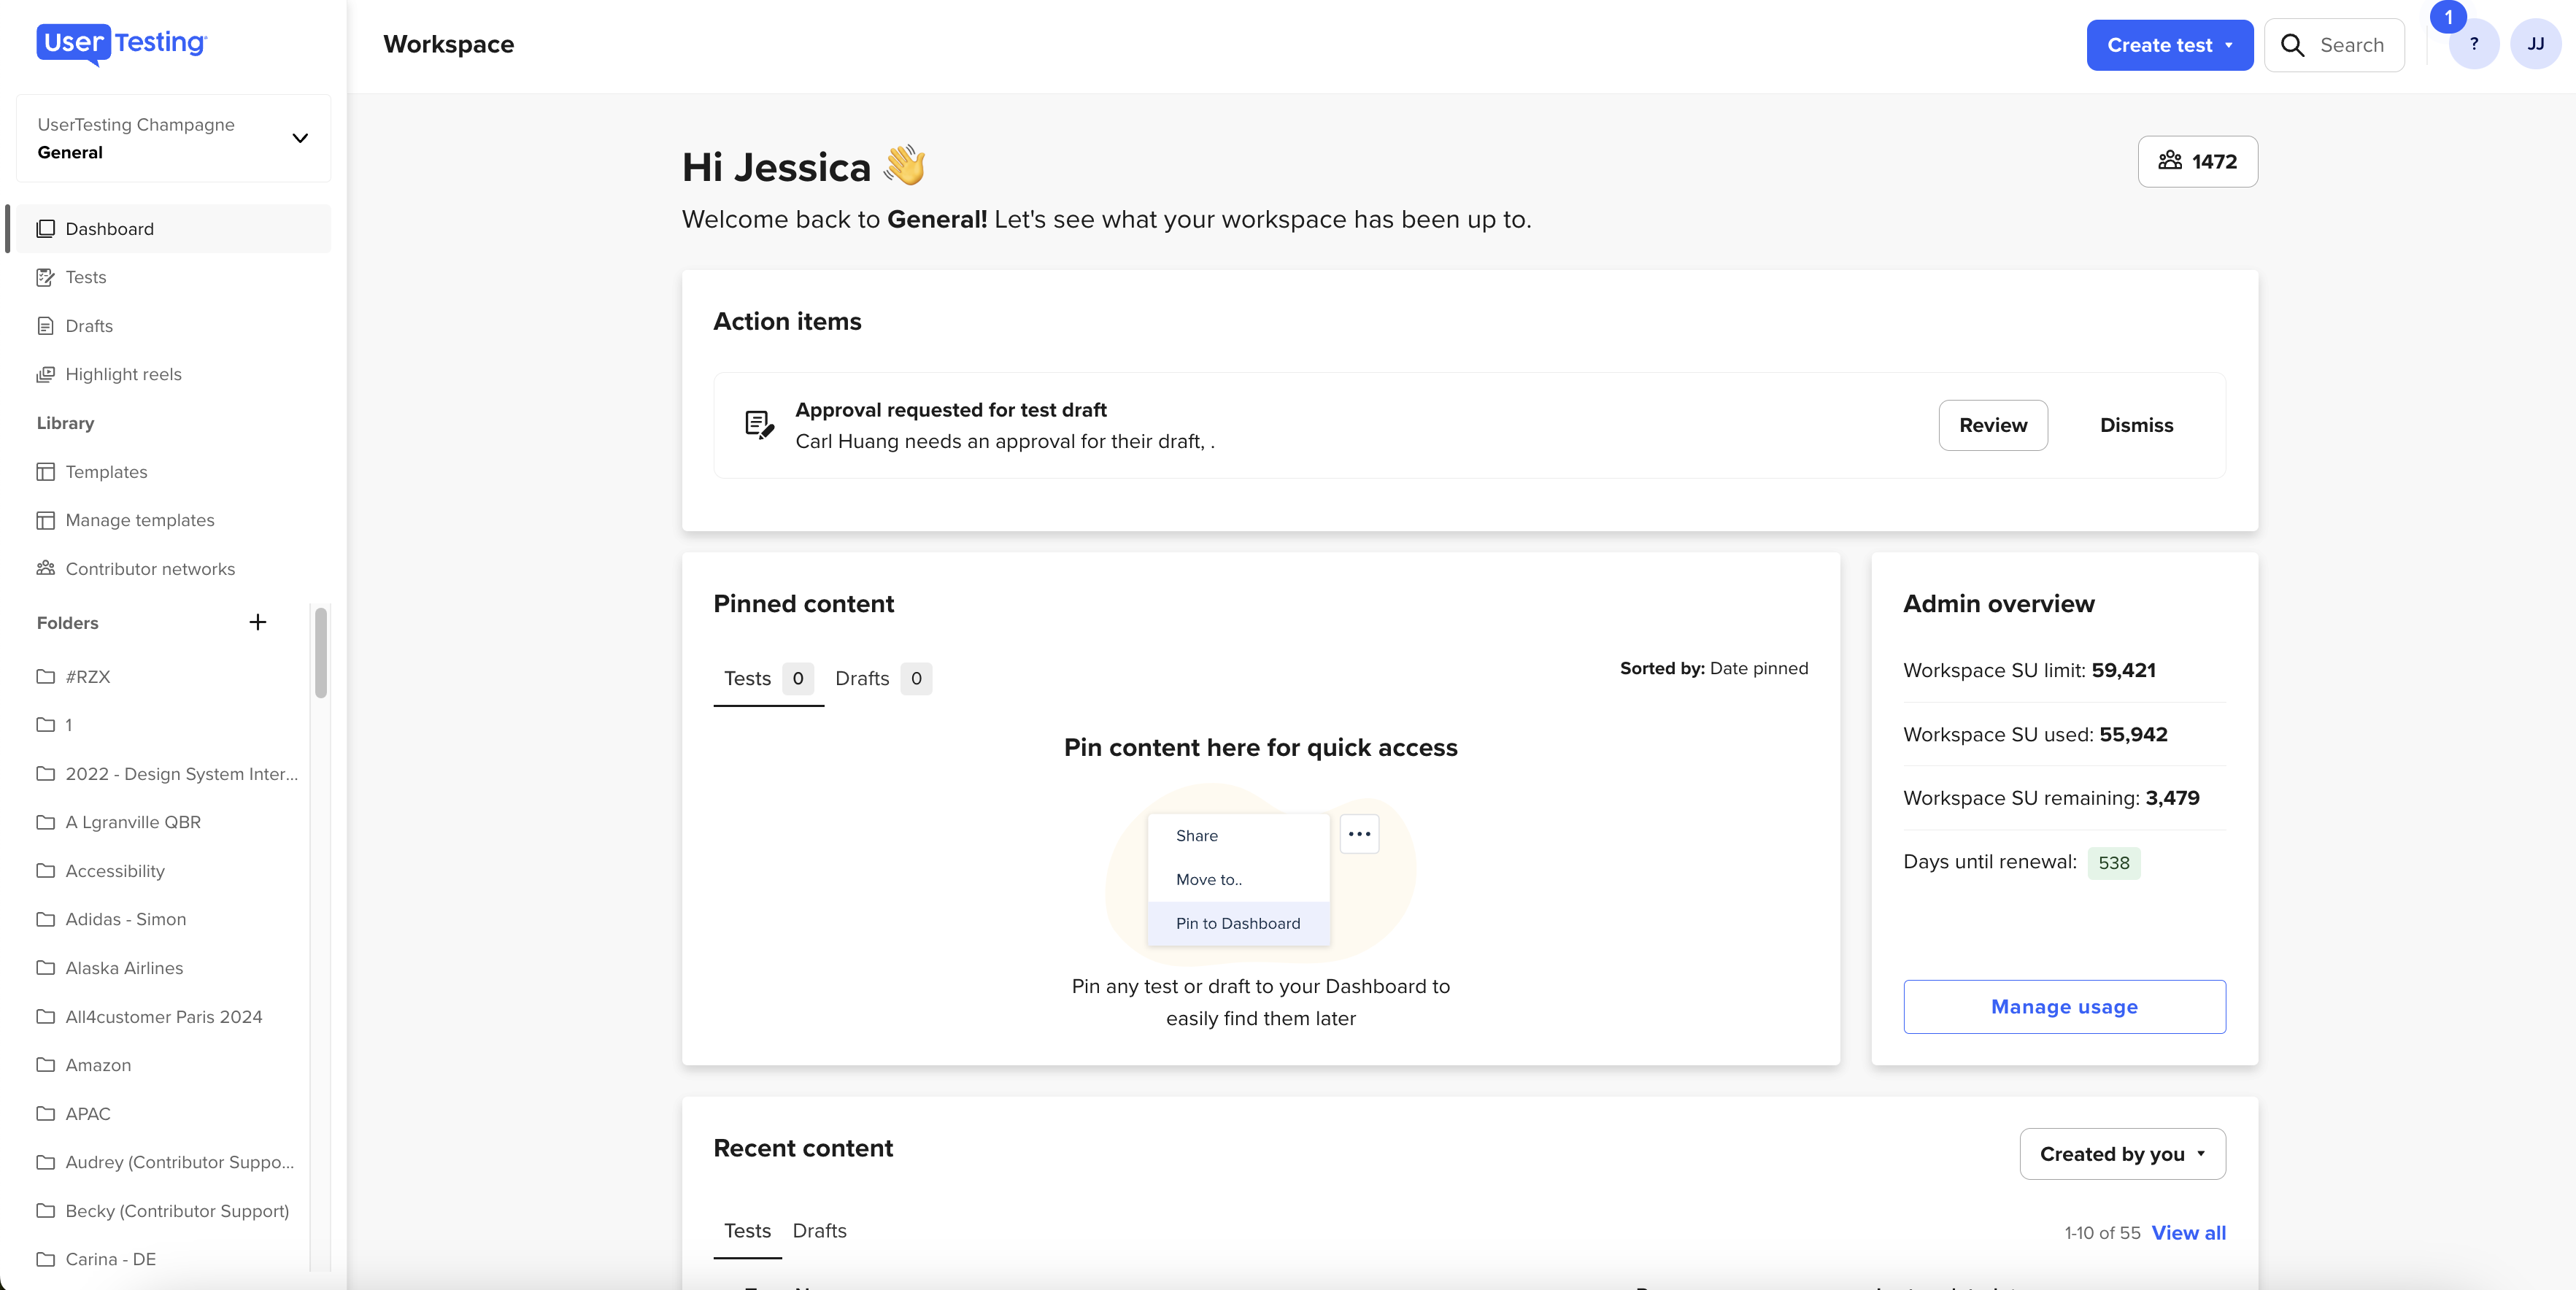This screenshot has height=1290, width=2576.
Task: Open Templates under Library
Action: (x=106, y=471)
